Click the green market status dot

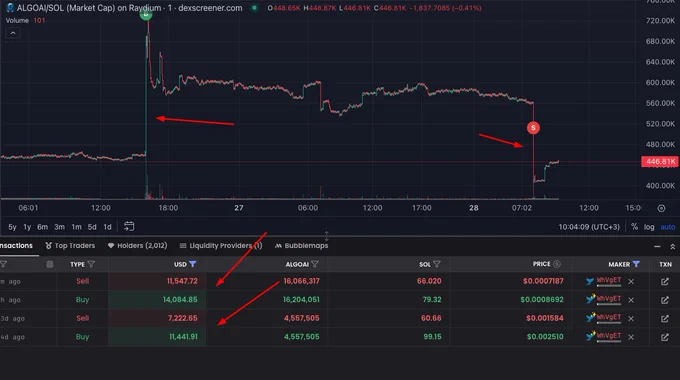pos(255,8)
